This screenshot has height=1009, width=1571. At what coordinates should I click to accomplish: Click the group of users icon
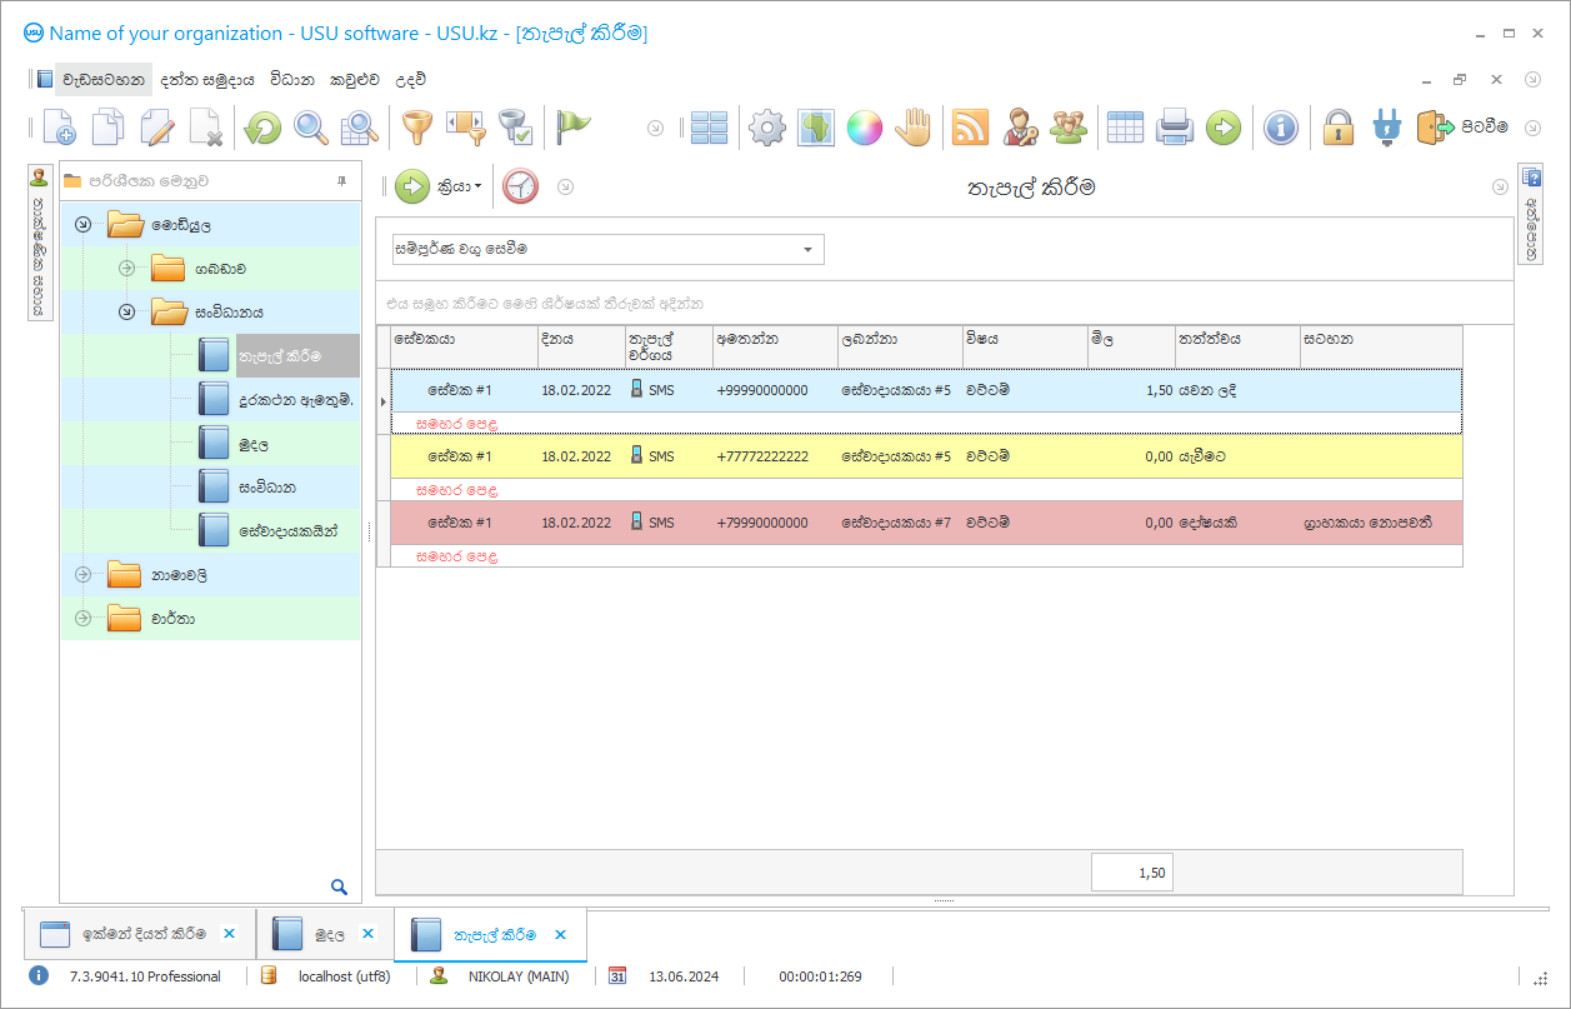[x=1068, y=128]
